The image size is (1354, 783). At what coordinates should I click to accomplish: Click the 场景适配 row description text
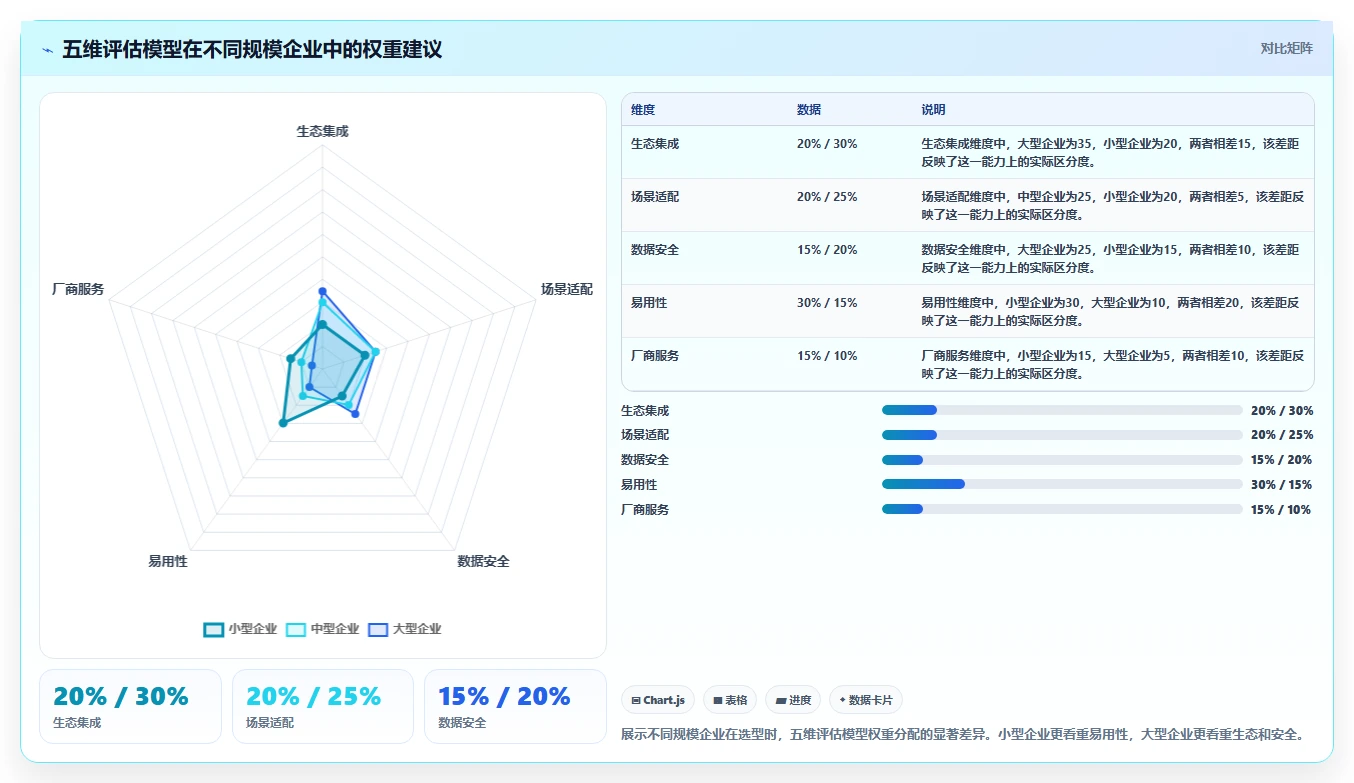tap(1112, 205)
